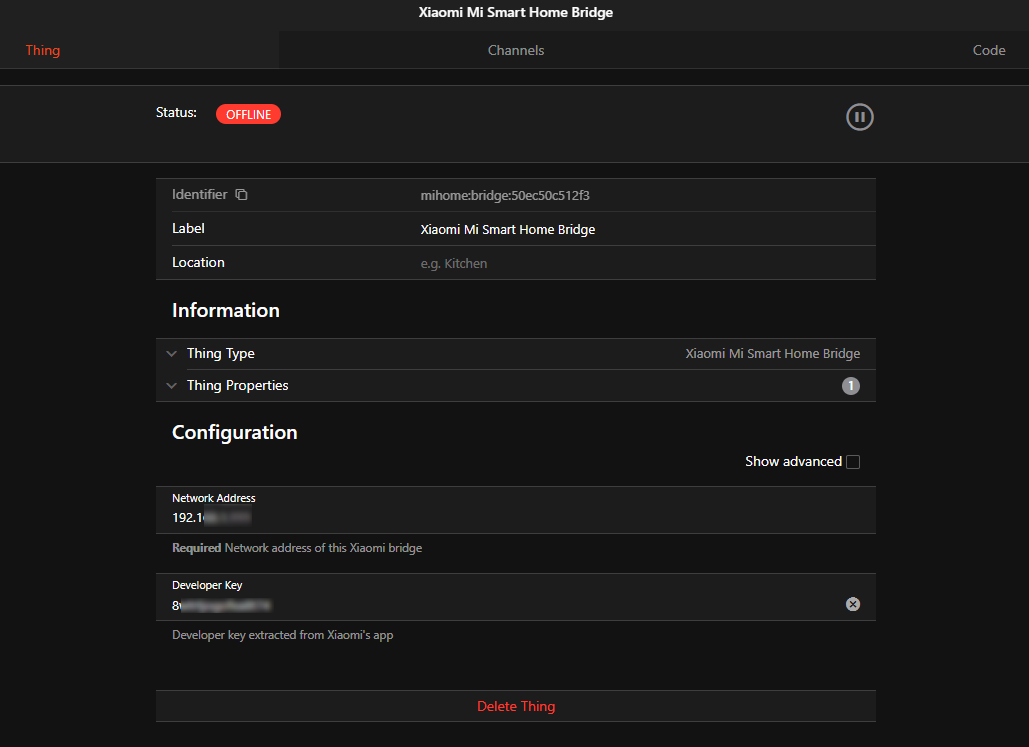Tick the Show advanced checkbox
The width and height of the screenshot is (1029, 747).
pyautogui.click(x=852, y=462)
